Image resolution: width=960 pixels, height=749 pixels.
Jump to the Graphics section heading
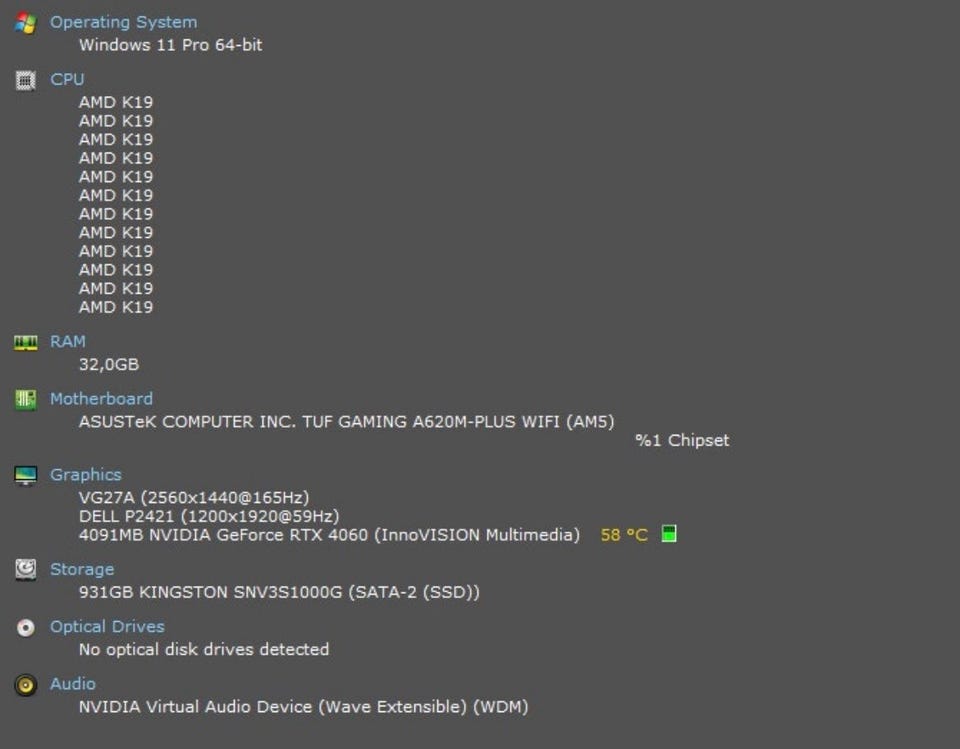(x=85, y=474)
